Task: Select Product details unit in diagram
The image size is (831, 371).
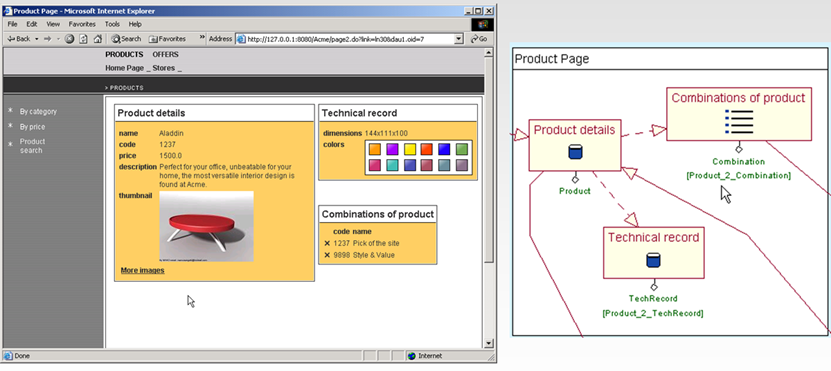Action: (x=574, y=145)
